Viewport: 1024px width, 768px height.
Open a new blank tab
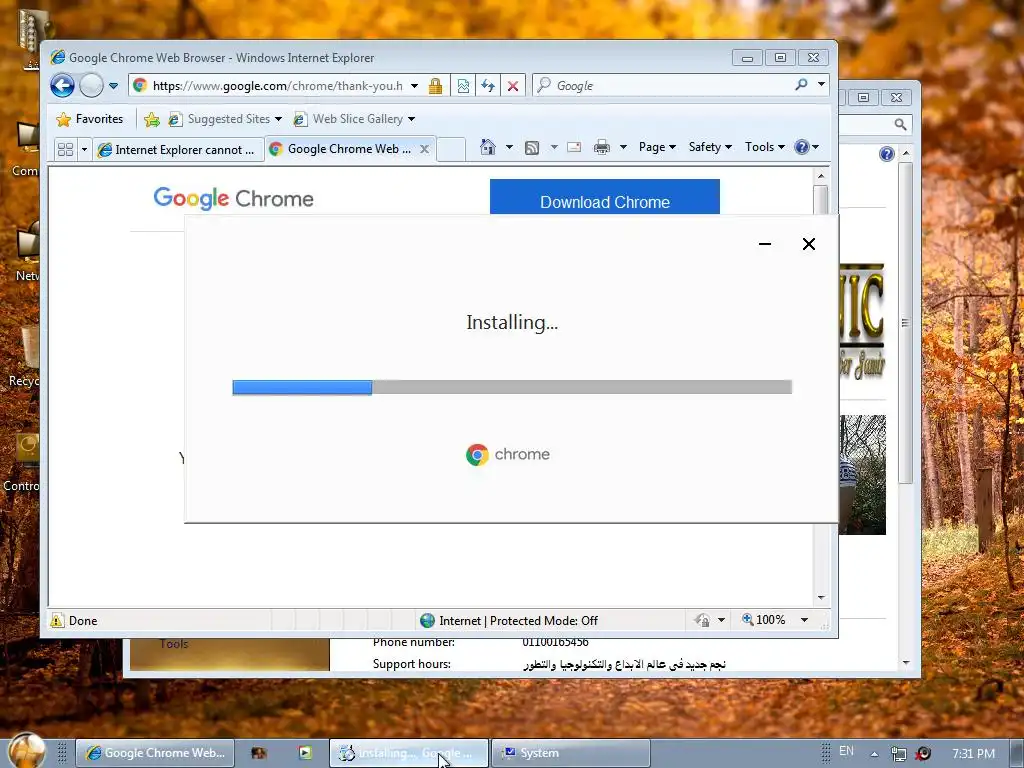click(x=451, y=150)
